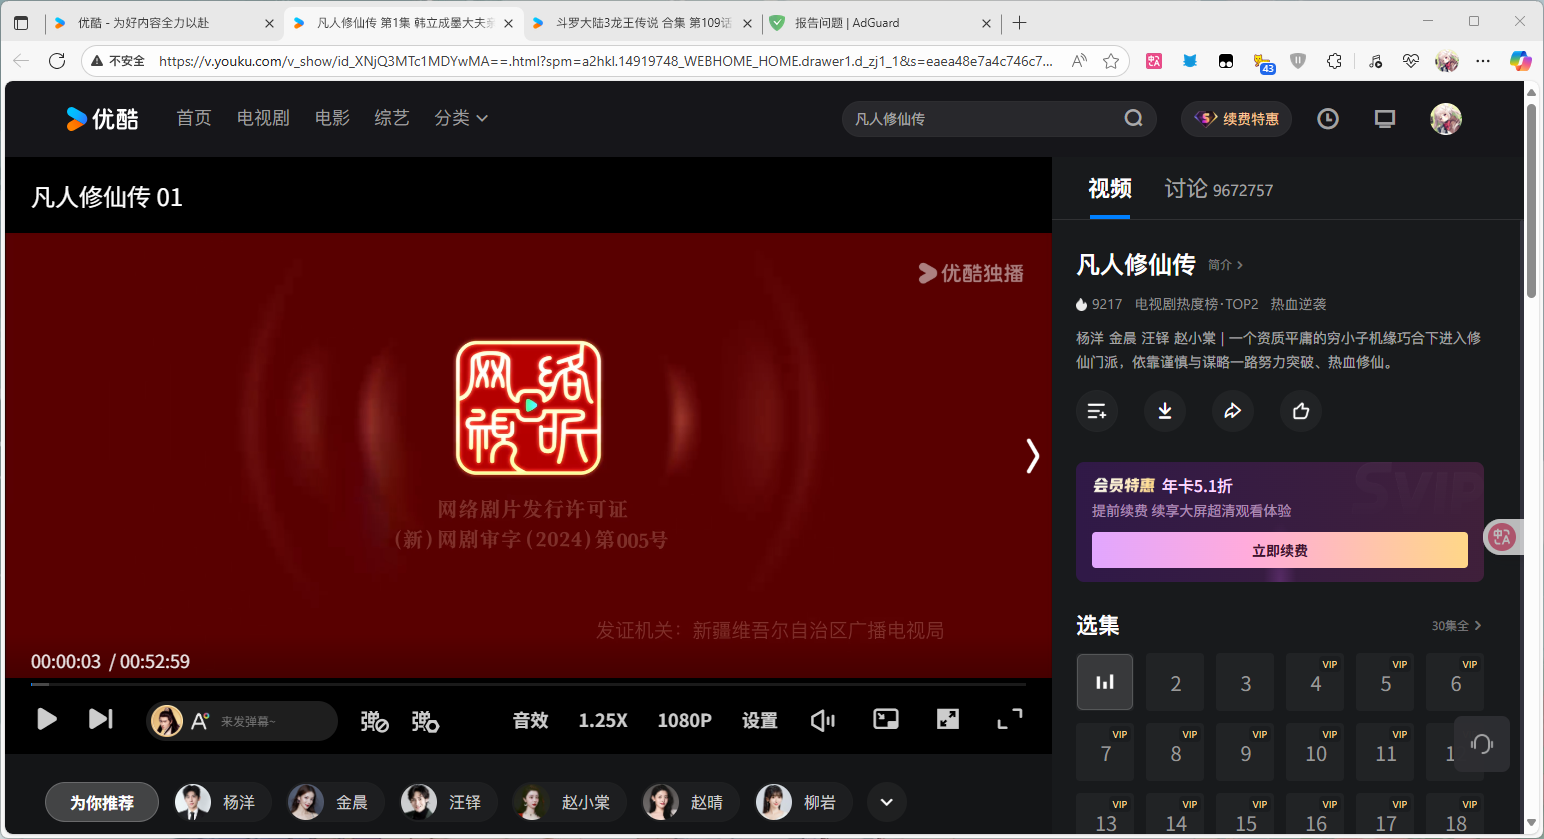Open the AdGuard shield extension icon
Viewport: 1544px width, 839px height.
[1298, 61]
